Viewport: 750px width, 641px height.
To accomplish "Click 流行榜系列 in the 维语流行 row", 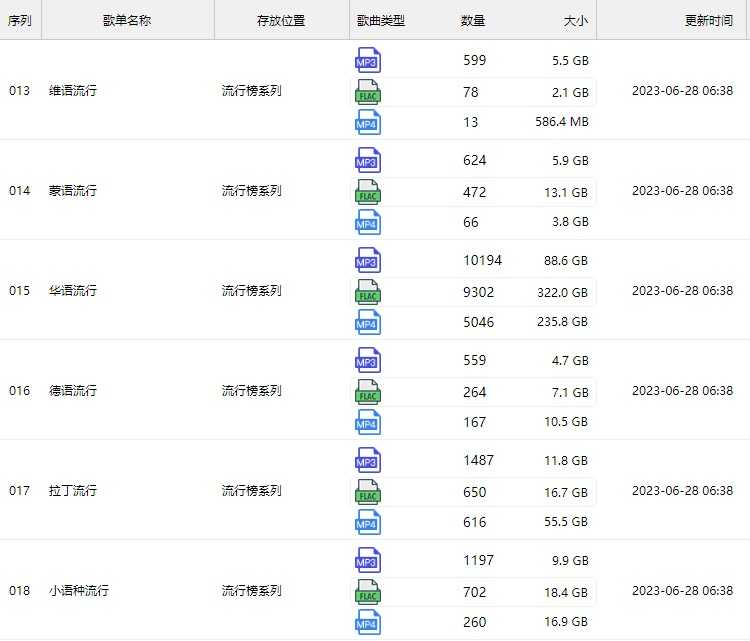I will [252, 90].
